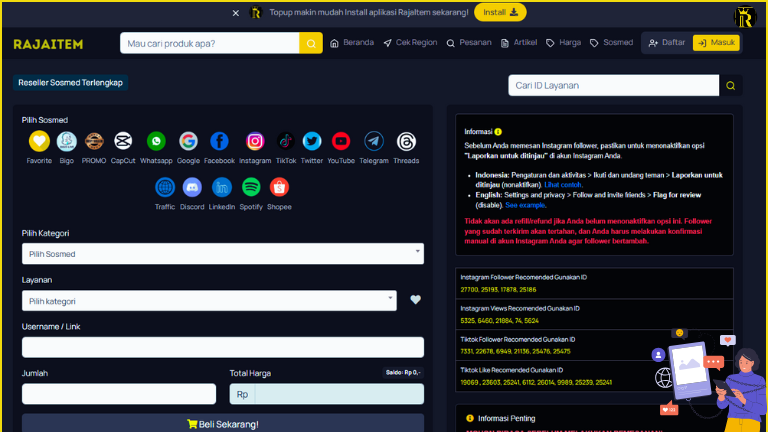Screen dimensions: 768x432
Task: Open the Beranda menu item
Action: coord(351,43)
